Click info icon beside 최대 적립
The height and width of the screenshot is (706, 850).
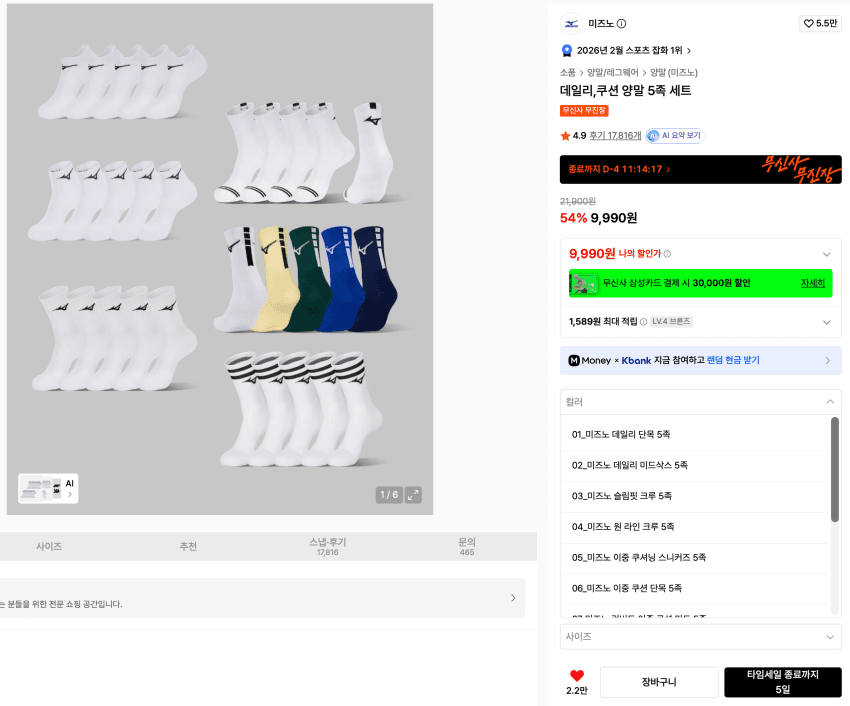coord(643,322)
